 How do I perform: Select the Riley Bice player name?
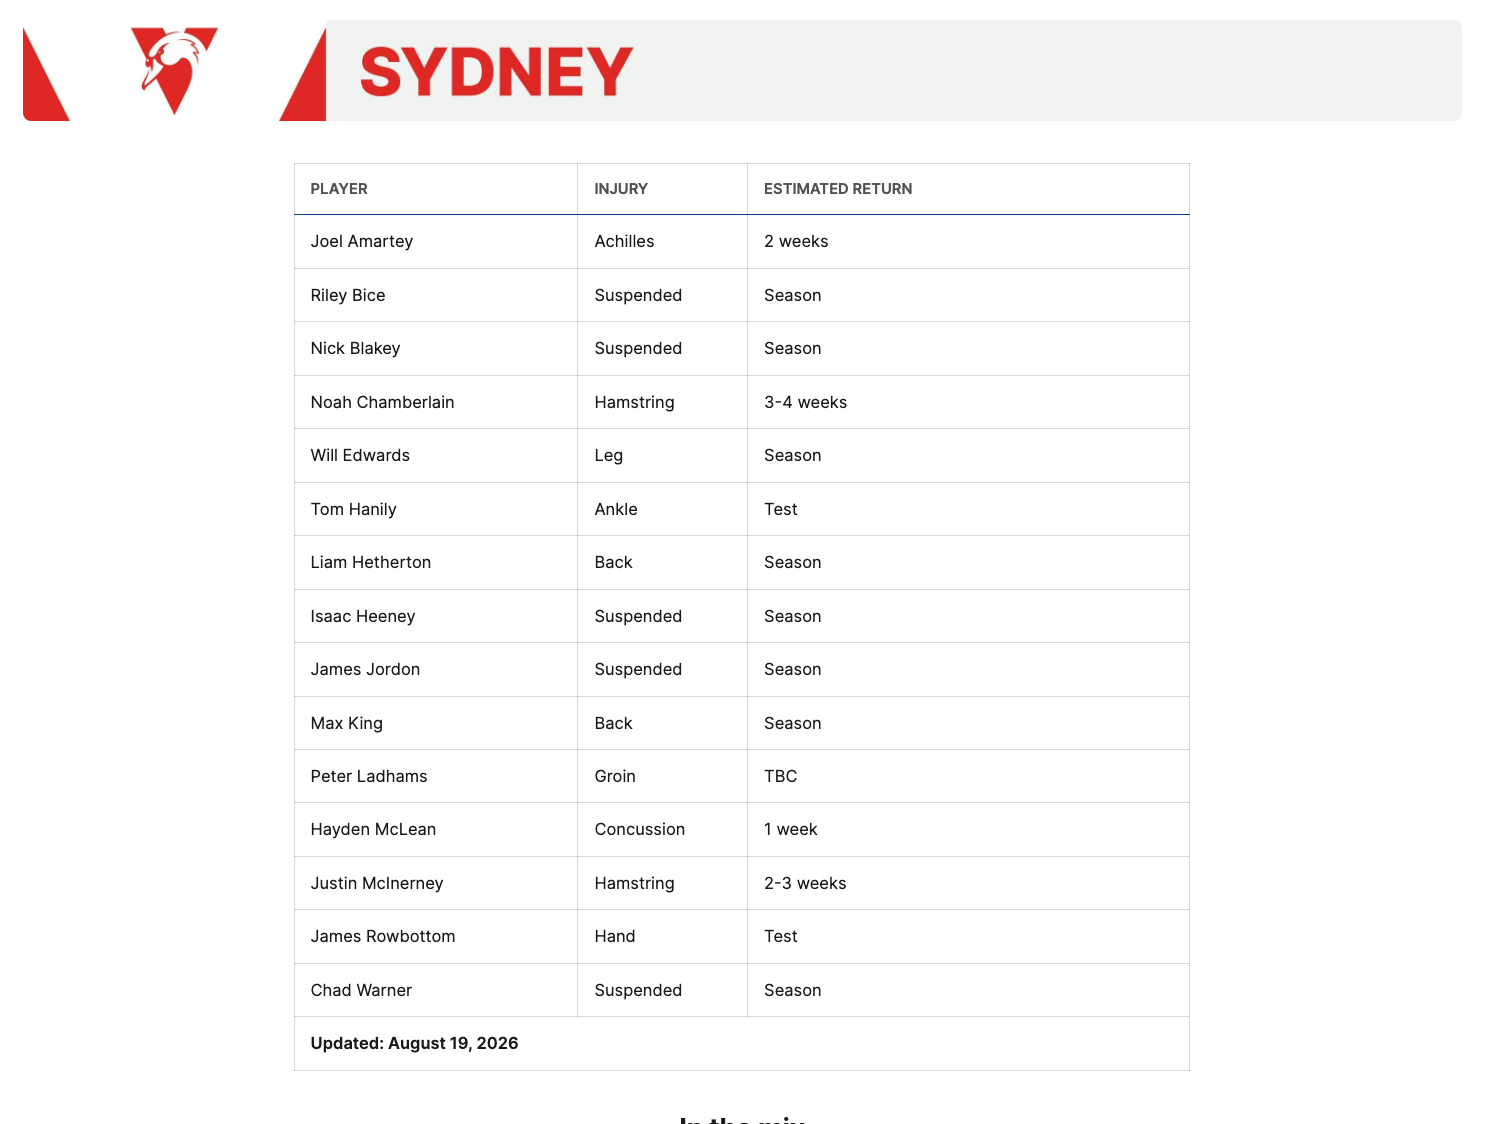pos(348,295)
